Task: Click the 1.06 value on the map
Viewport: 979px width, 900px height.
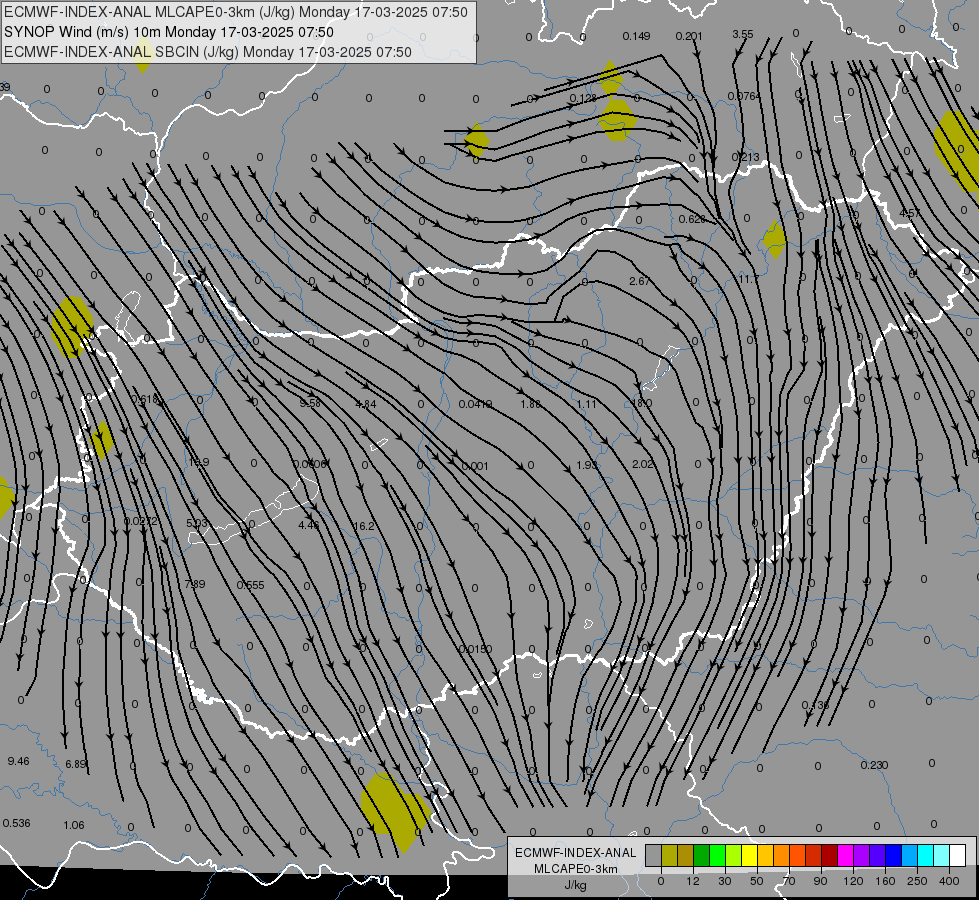Action: [74, 825]
